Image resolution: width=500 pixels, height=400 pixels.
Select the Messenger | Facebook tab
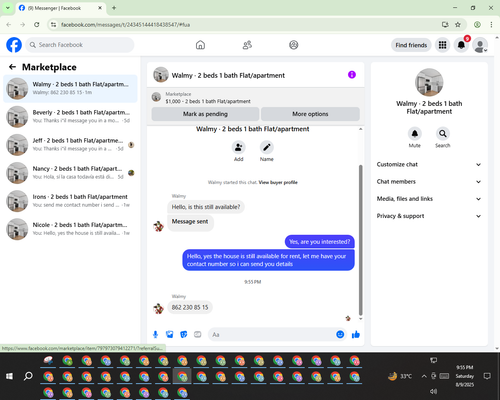pyautogui.click(x=60, y=8)
